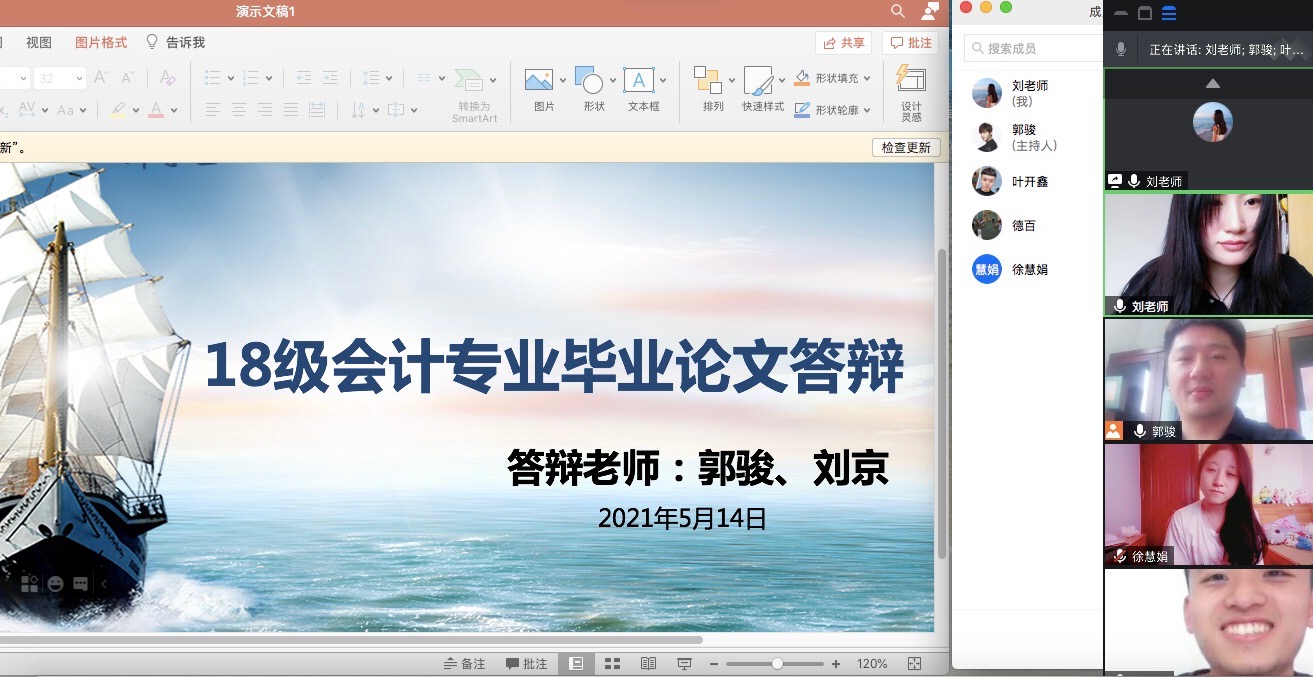
Task: Click the 转换为 SmartArt icon
Action: 468,81
